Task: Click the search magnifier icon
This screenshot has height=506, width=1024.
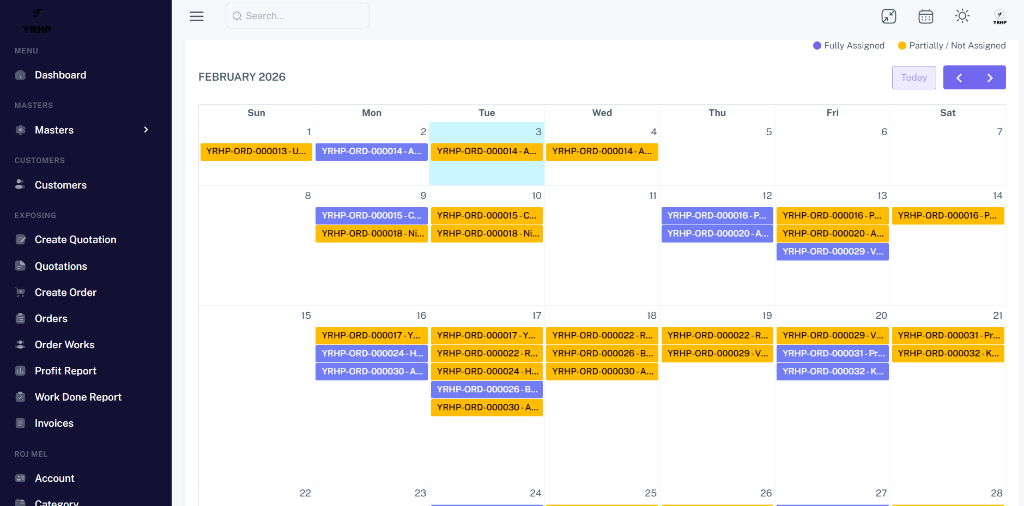Action: pos(237,16)
